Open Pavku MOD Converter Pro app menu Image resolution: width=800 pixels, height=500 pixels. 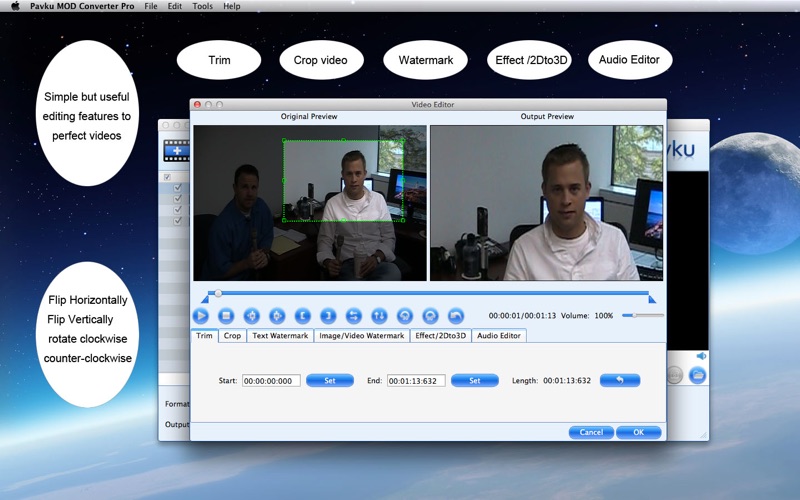[82, 6]
